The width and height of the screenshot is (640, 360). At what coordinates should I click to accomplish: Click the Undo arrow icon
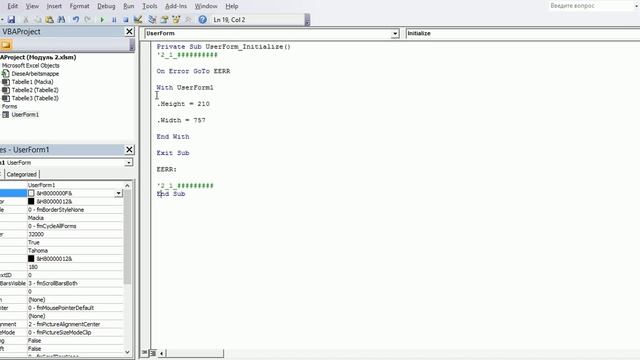76,20
